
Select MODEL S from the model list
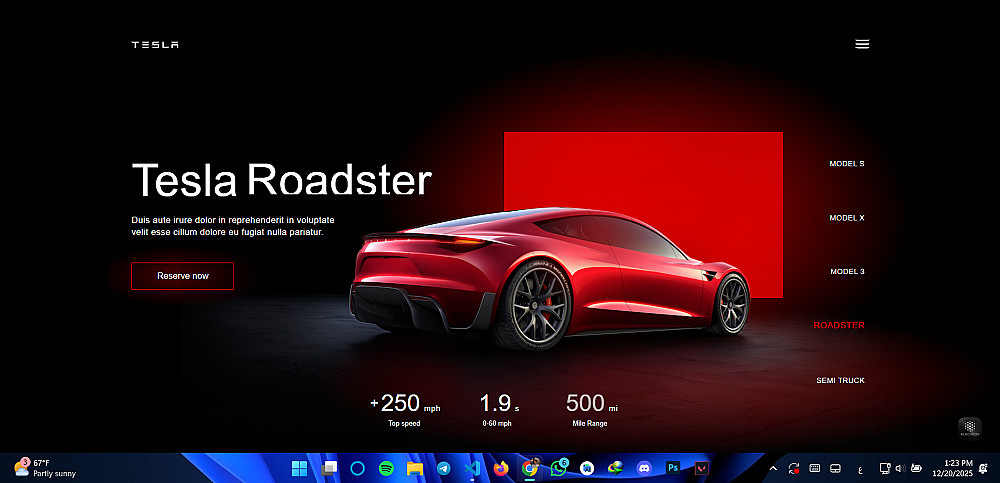pyautogui.click(x=846, y=163)
